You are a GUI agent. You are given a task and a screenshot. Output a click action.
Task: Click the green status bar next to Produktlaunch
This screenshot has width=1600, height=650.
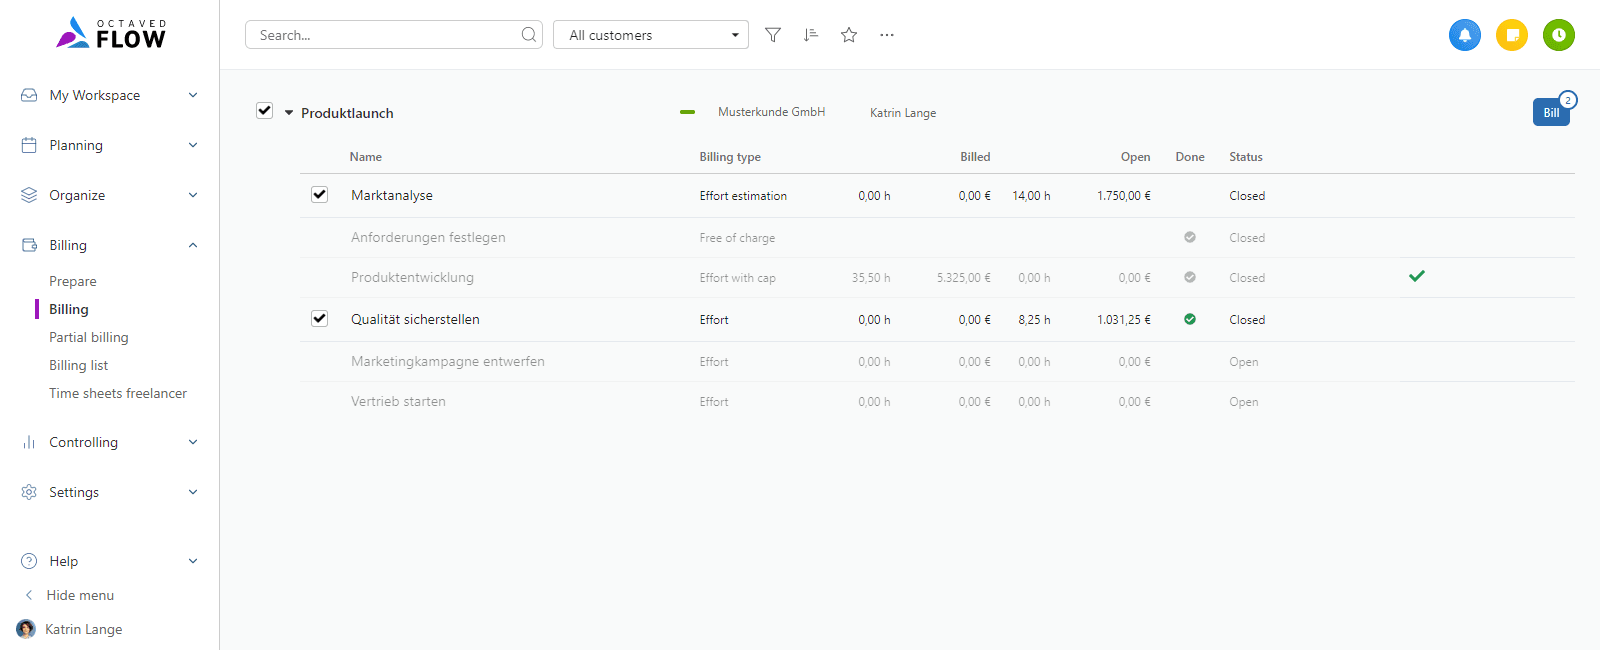687,112
